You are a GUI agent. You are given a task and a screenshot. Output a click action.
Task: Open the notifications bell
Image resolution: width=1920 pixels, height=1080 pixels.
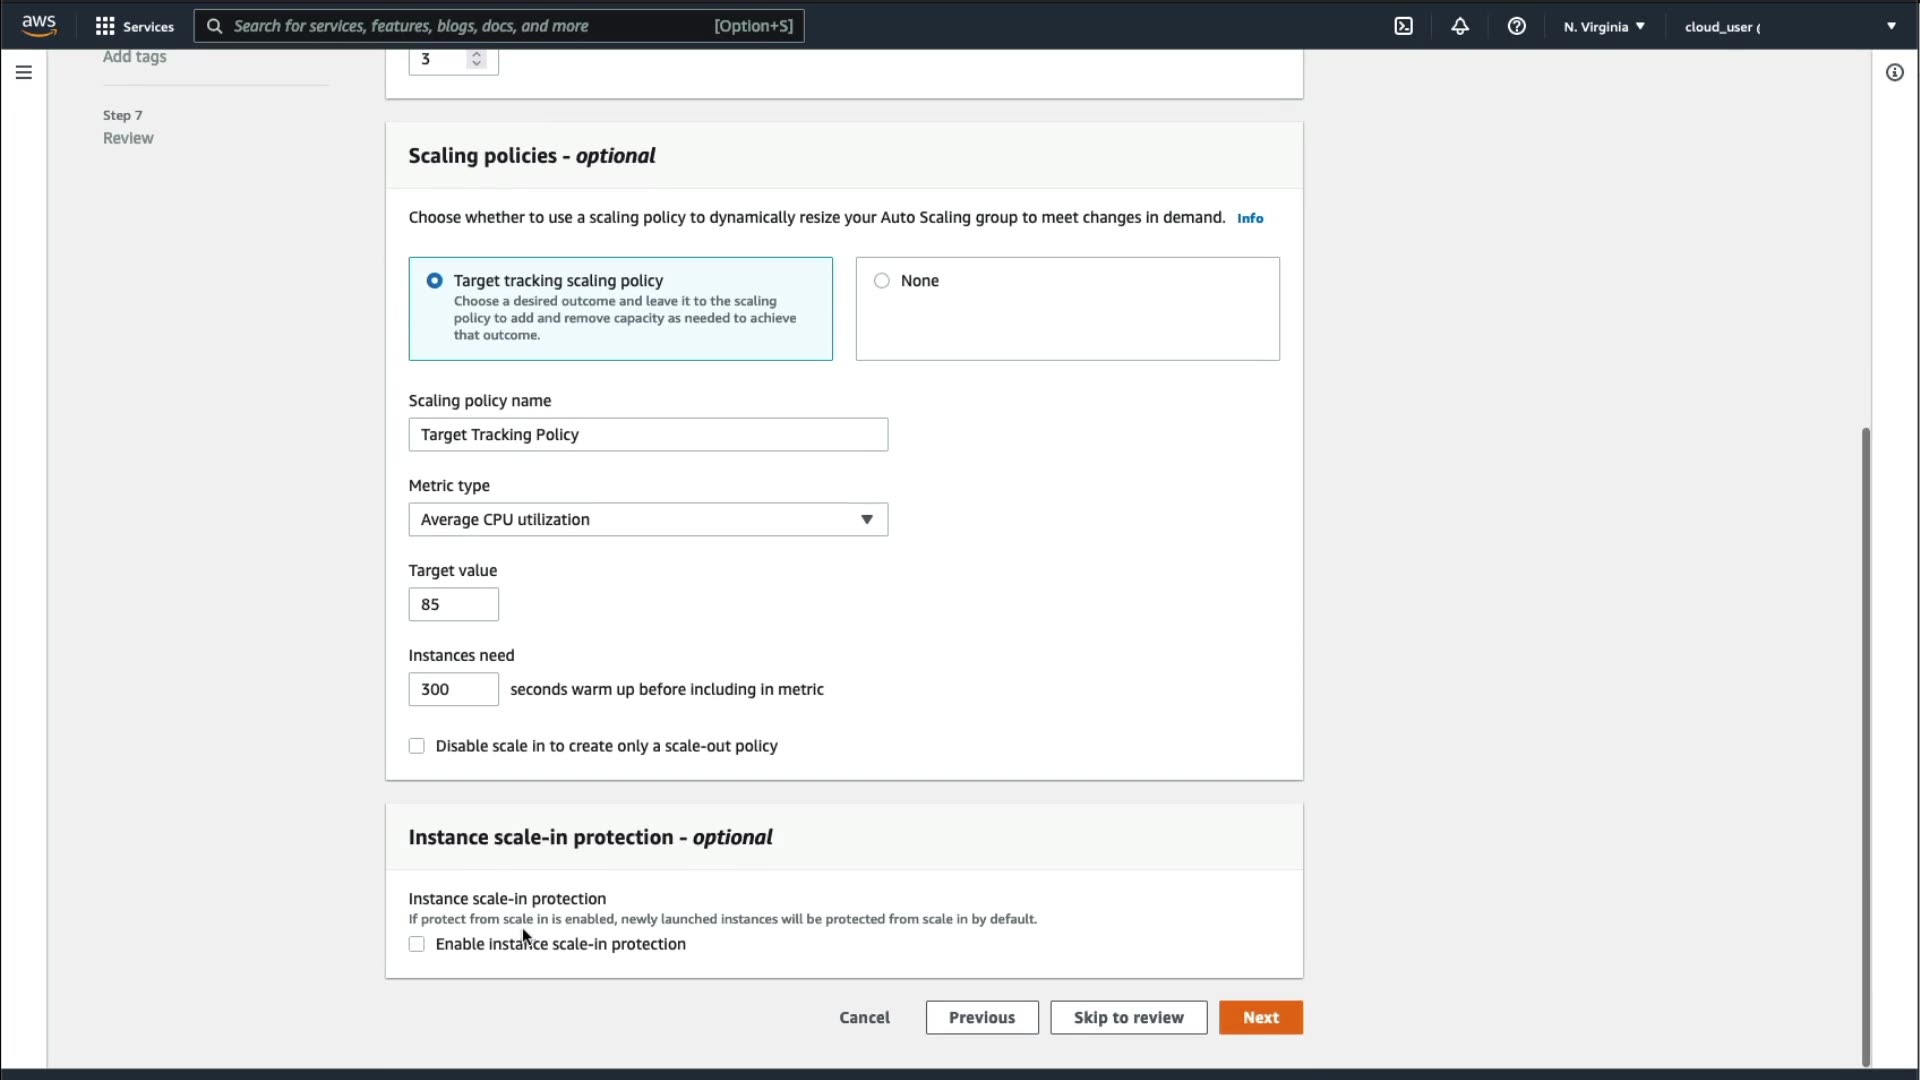coord(1460,26)
